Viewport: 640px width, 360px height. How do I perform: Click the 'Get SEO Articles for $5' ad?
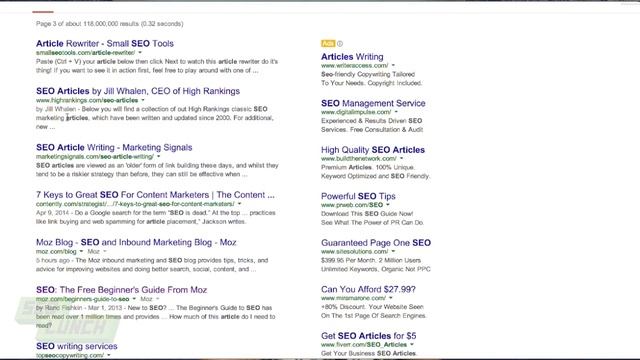tap(369, 336)
